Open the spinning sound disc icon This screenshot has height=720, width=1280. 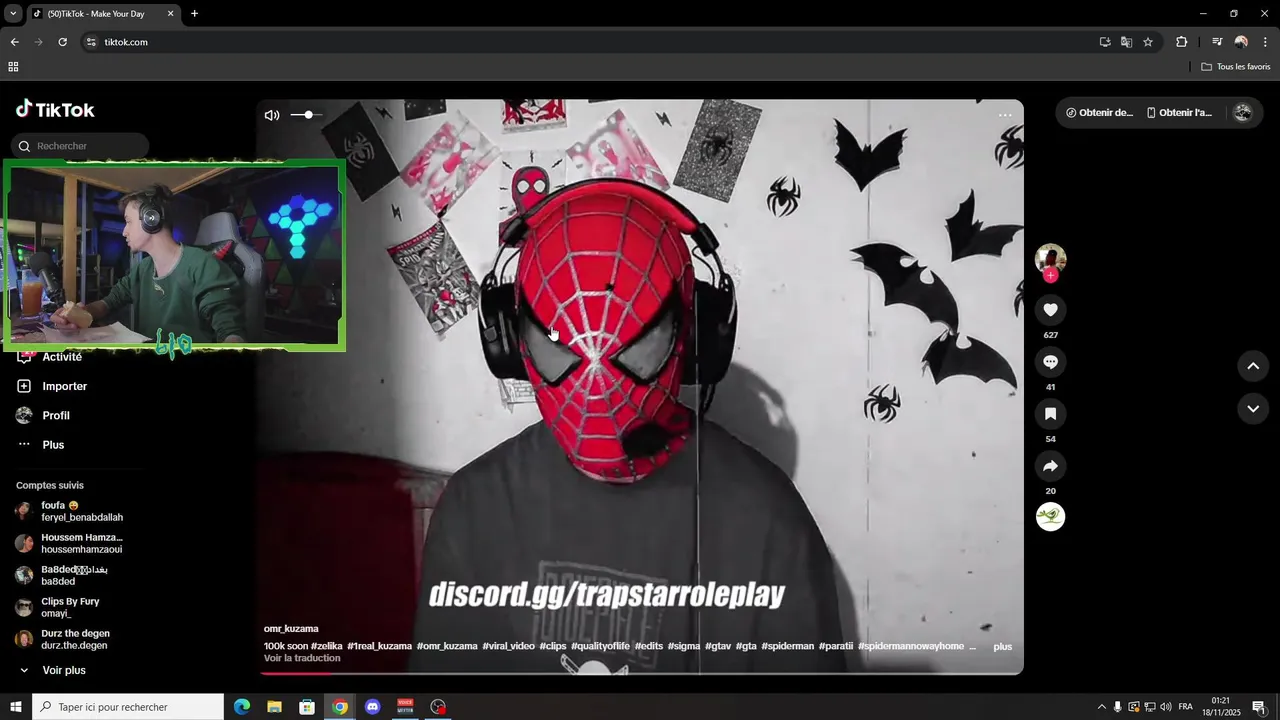[1050, 516]
